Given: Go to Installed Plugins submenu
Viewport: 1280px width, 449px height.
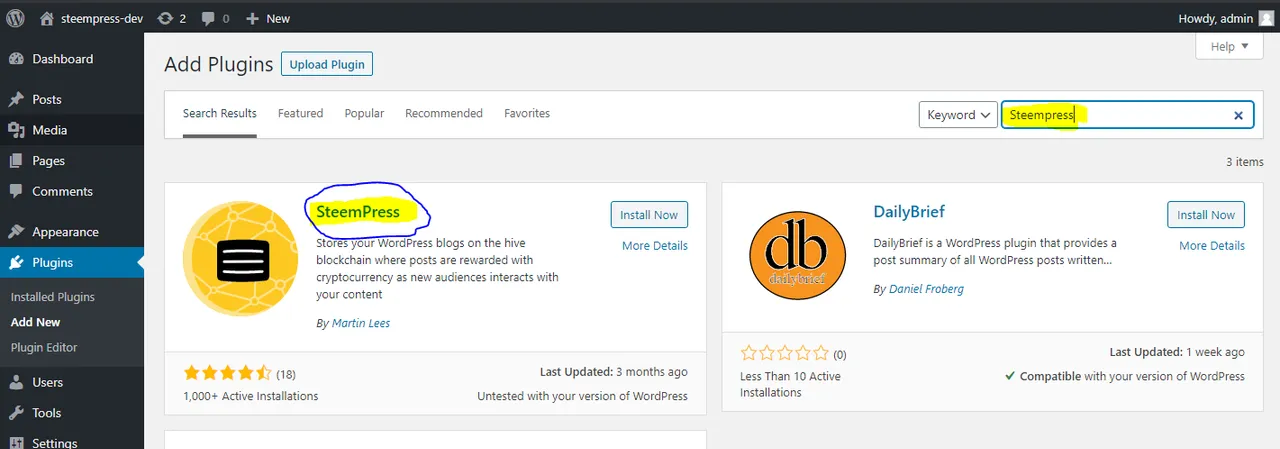Looking at the screenshot, I should tap(53, 297).
